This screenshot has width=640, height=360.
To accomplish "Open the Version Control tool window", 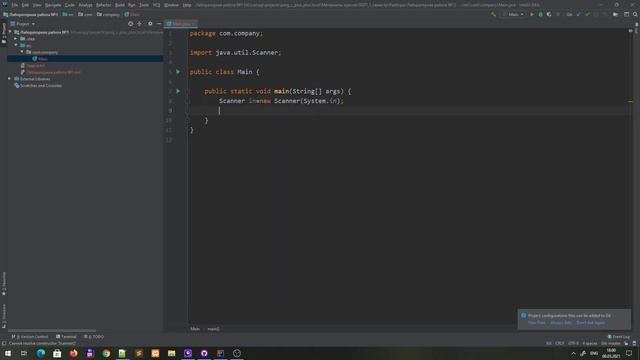I will click(30, 337).
